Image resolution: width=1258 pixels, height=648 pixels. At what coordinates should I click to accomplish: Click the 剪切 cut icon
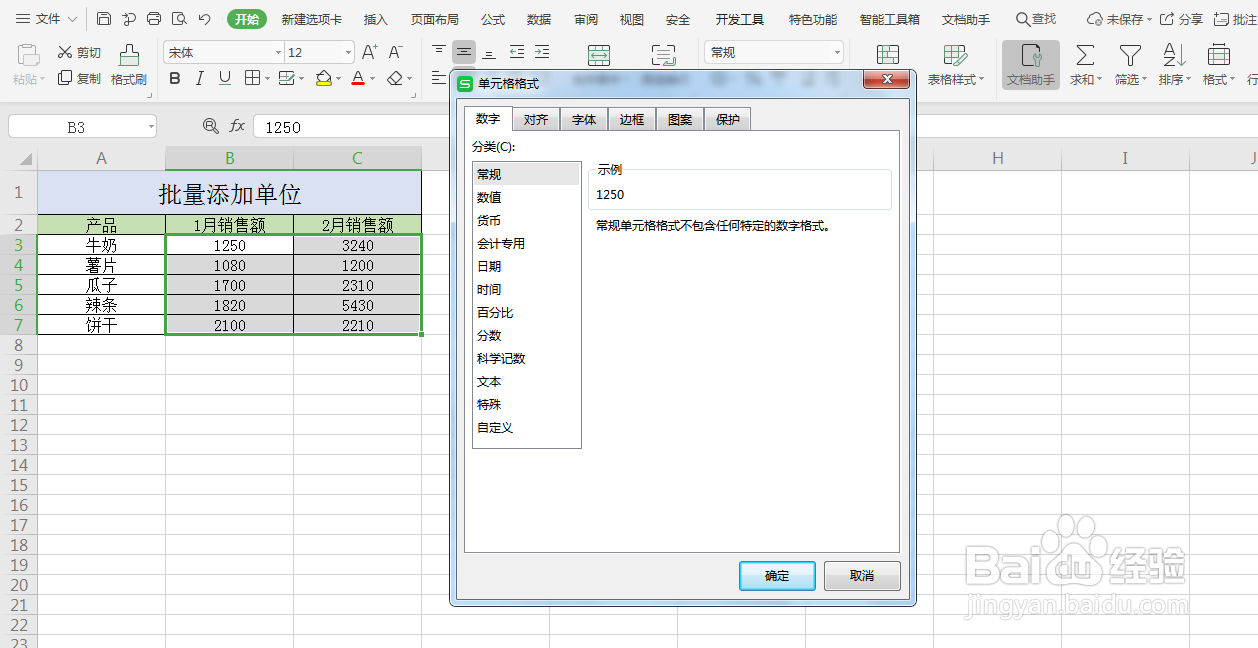78,52
